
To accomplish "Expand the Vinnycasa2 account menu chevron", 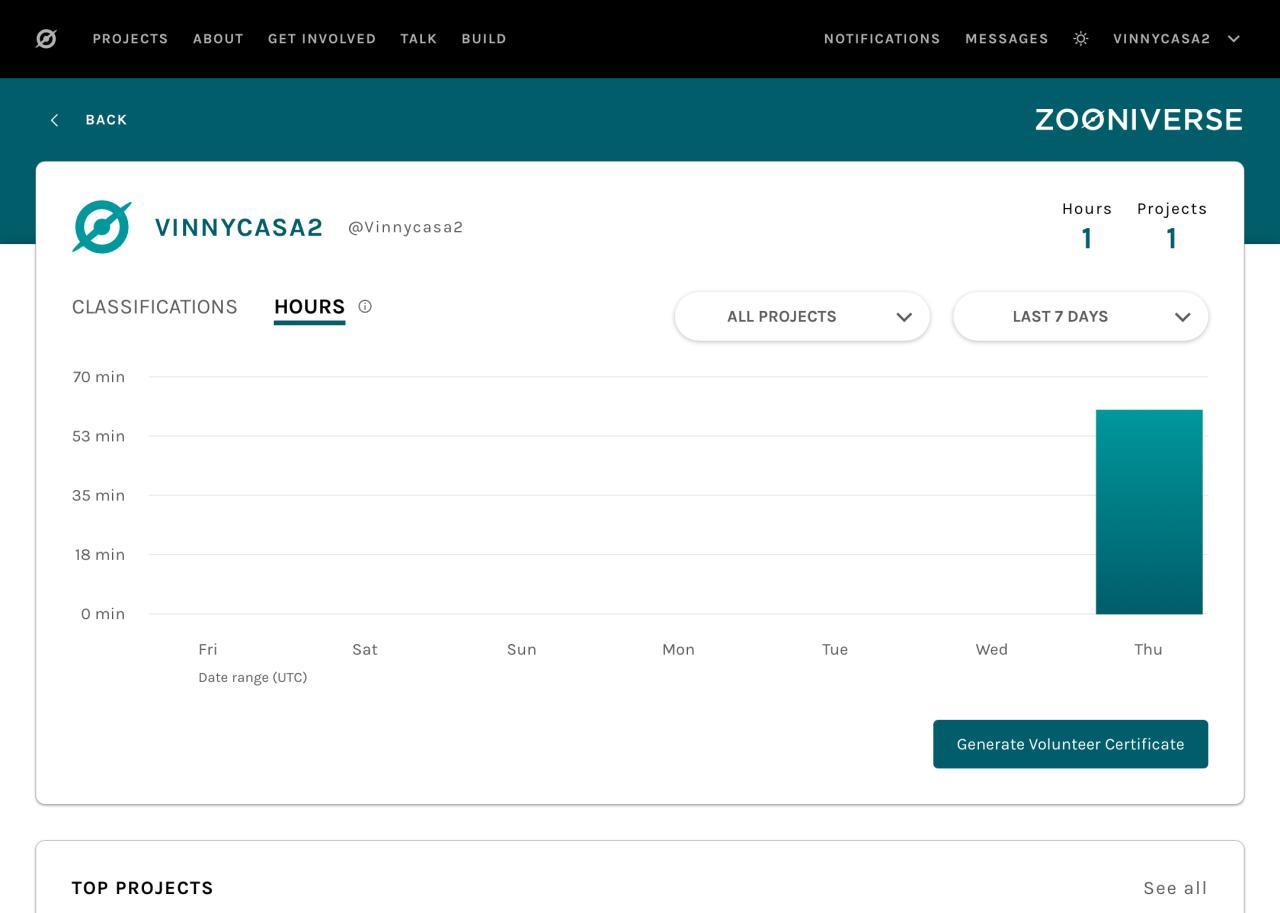I will click(1234, 39).
